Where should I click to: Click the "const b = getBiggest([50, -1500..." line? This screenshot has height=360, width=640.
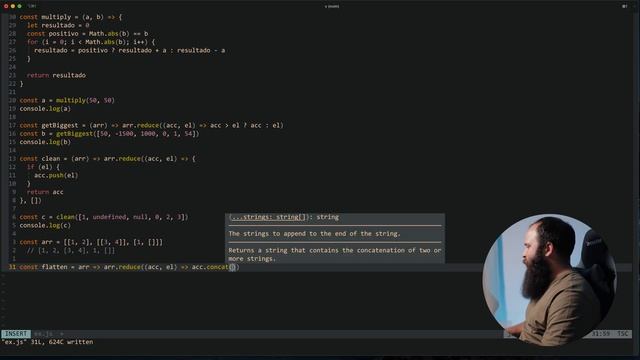point(109,133)
